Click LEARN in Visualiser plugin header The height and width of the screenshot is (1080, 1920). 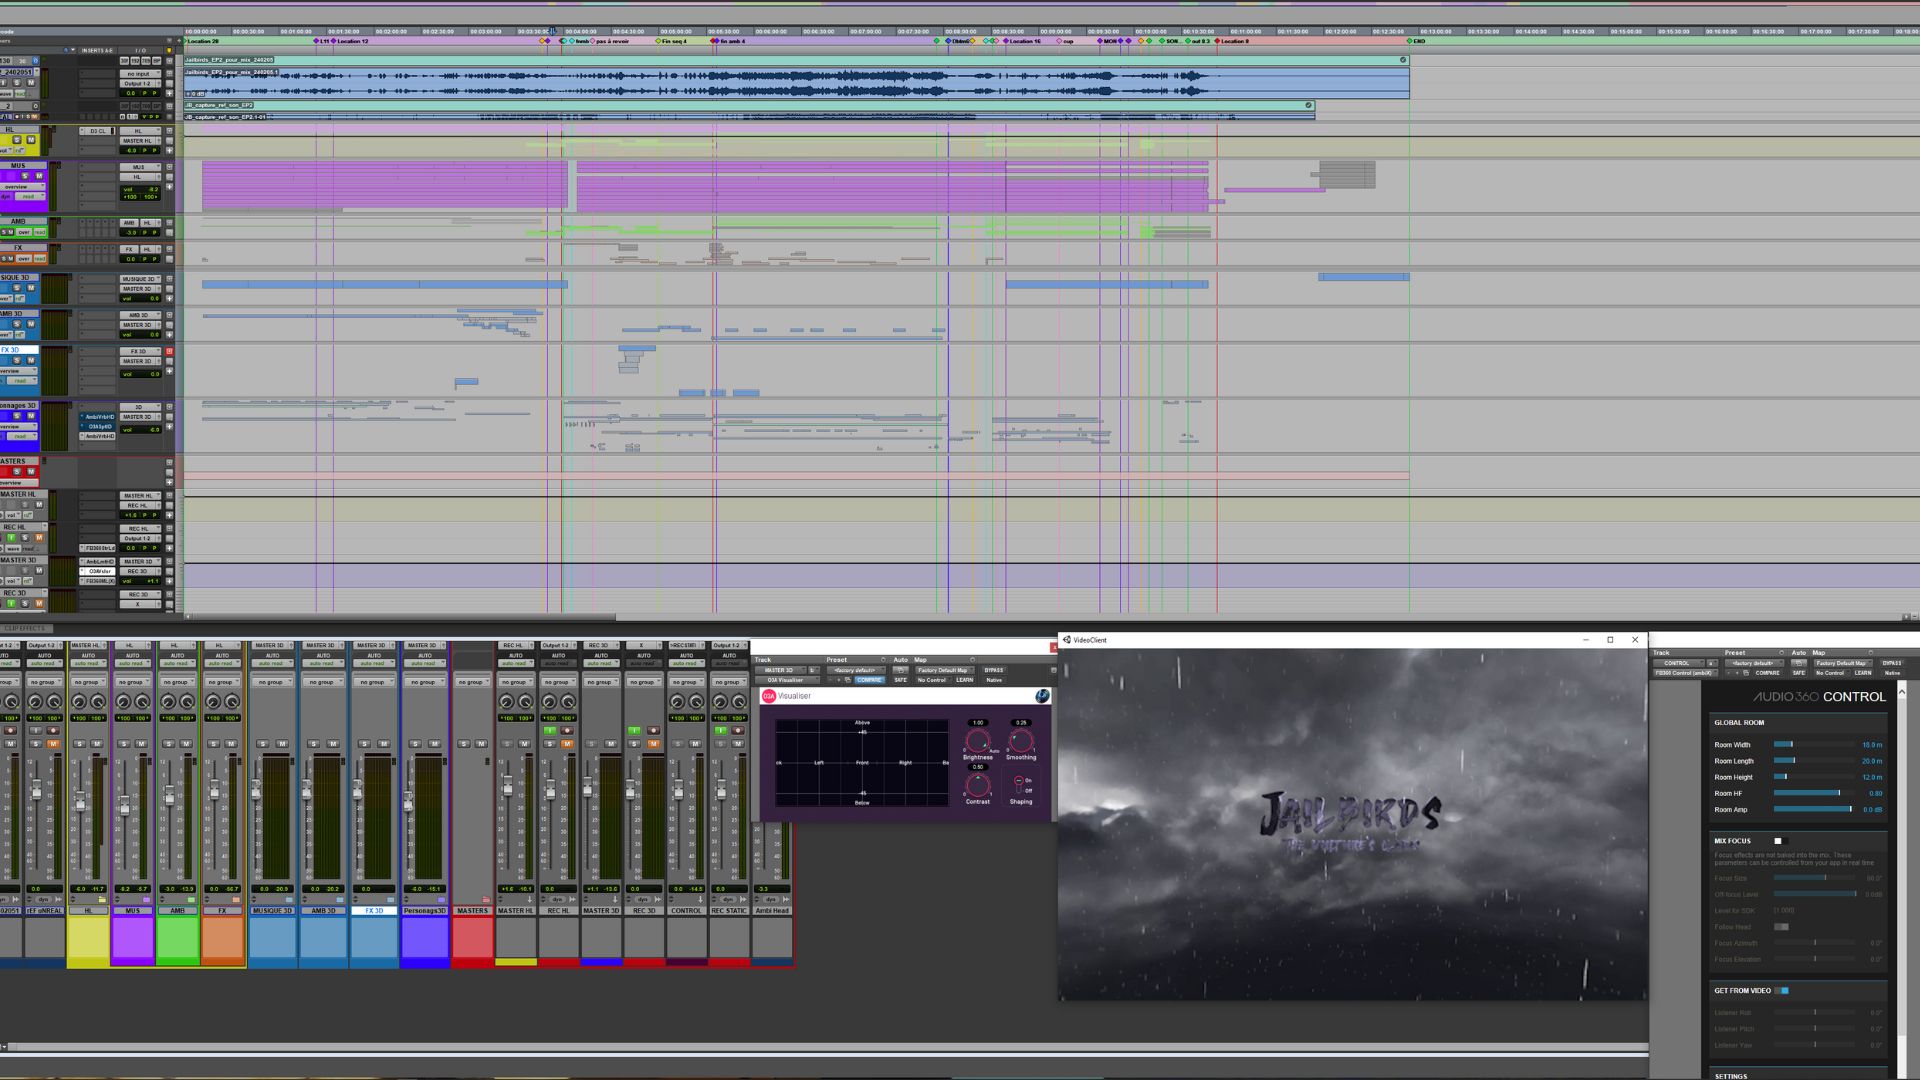(965, 680)
